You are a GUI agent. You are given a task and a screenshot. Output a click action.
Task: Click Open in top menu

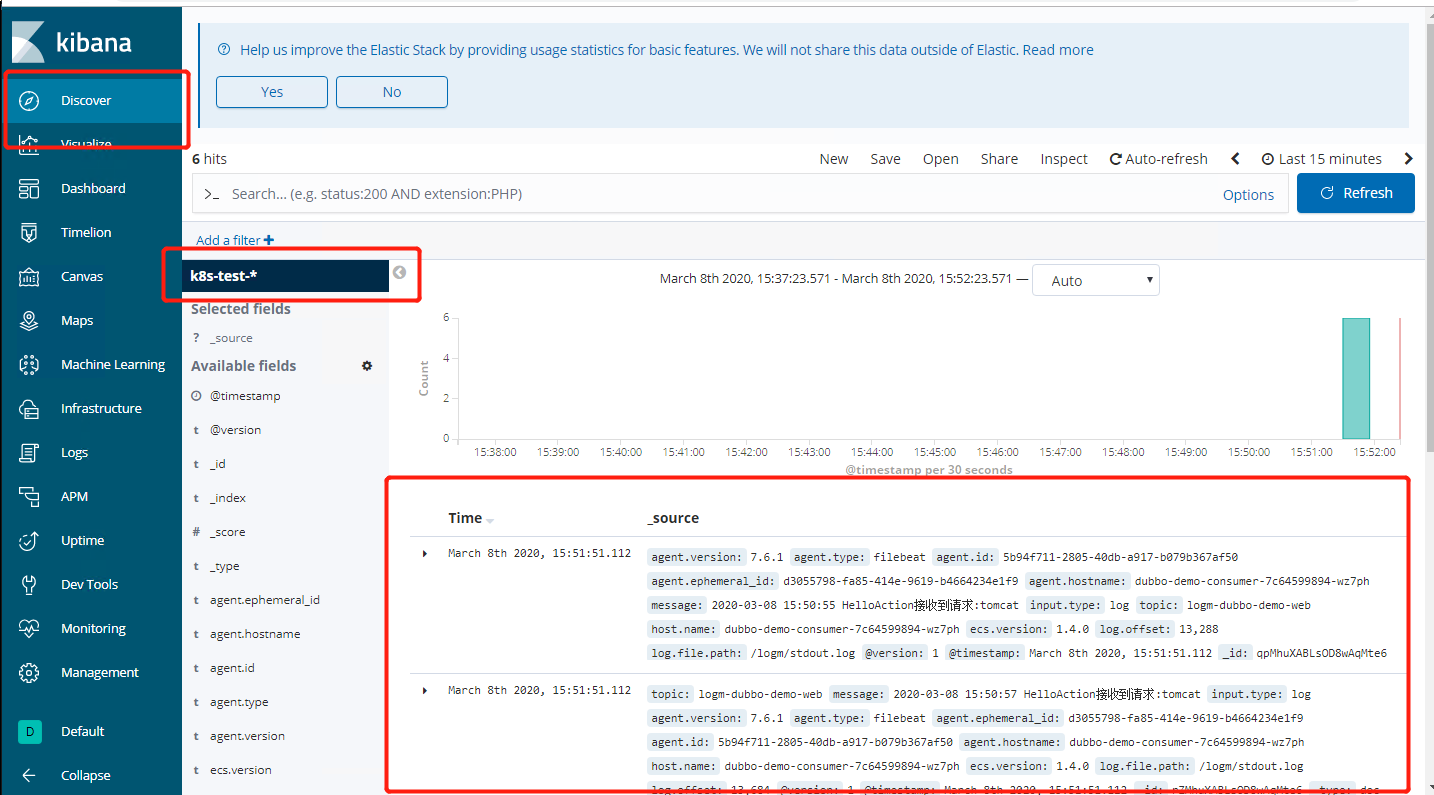[x=940, y=159]
